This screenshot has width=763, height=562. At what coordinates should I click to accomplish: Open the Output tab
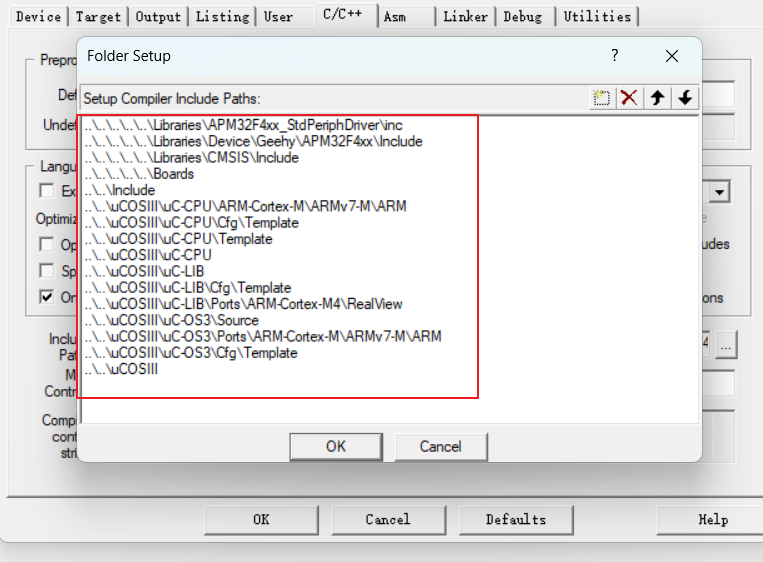point(158,17)
